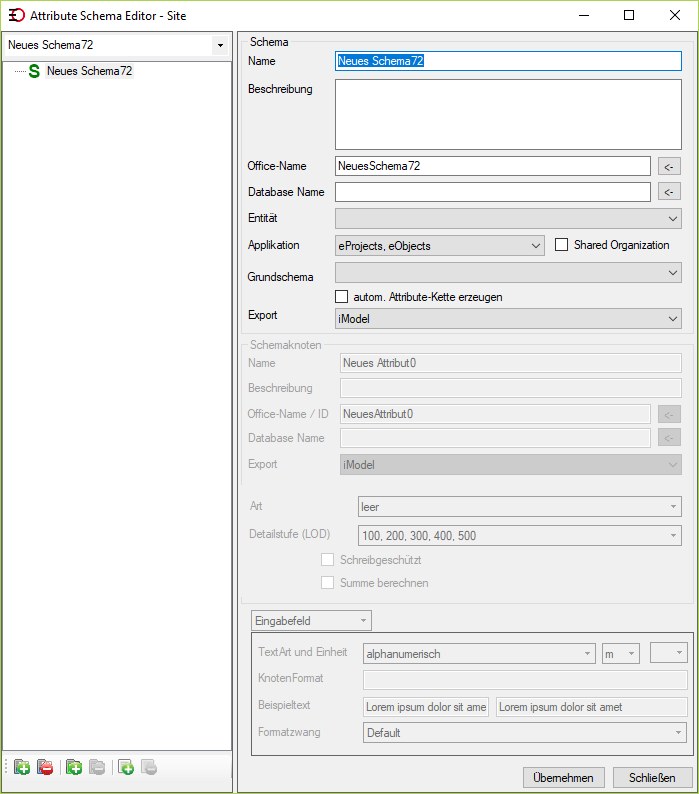Click the Schemaknoten Database Name field
699x794 pixels.
point(495,438)
